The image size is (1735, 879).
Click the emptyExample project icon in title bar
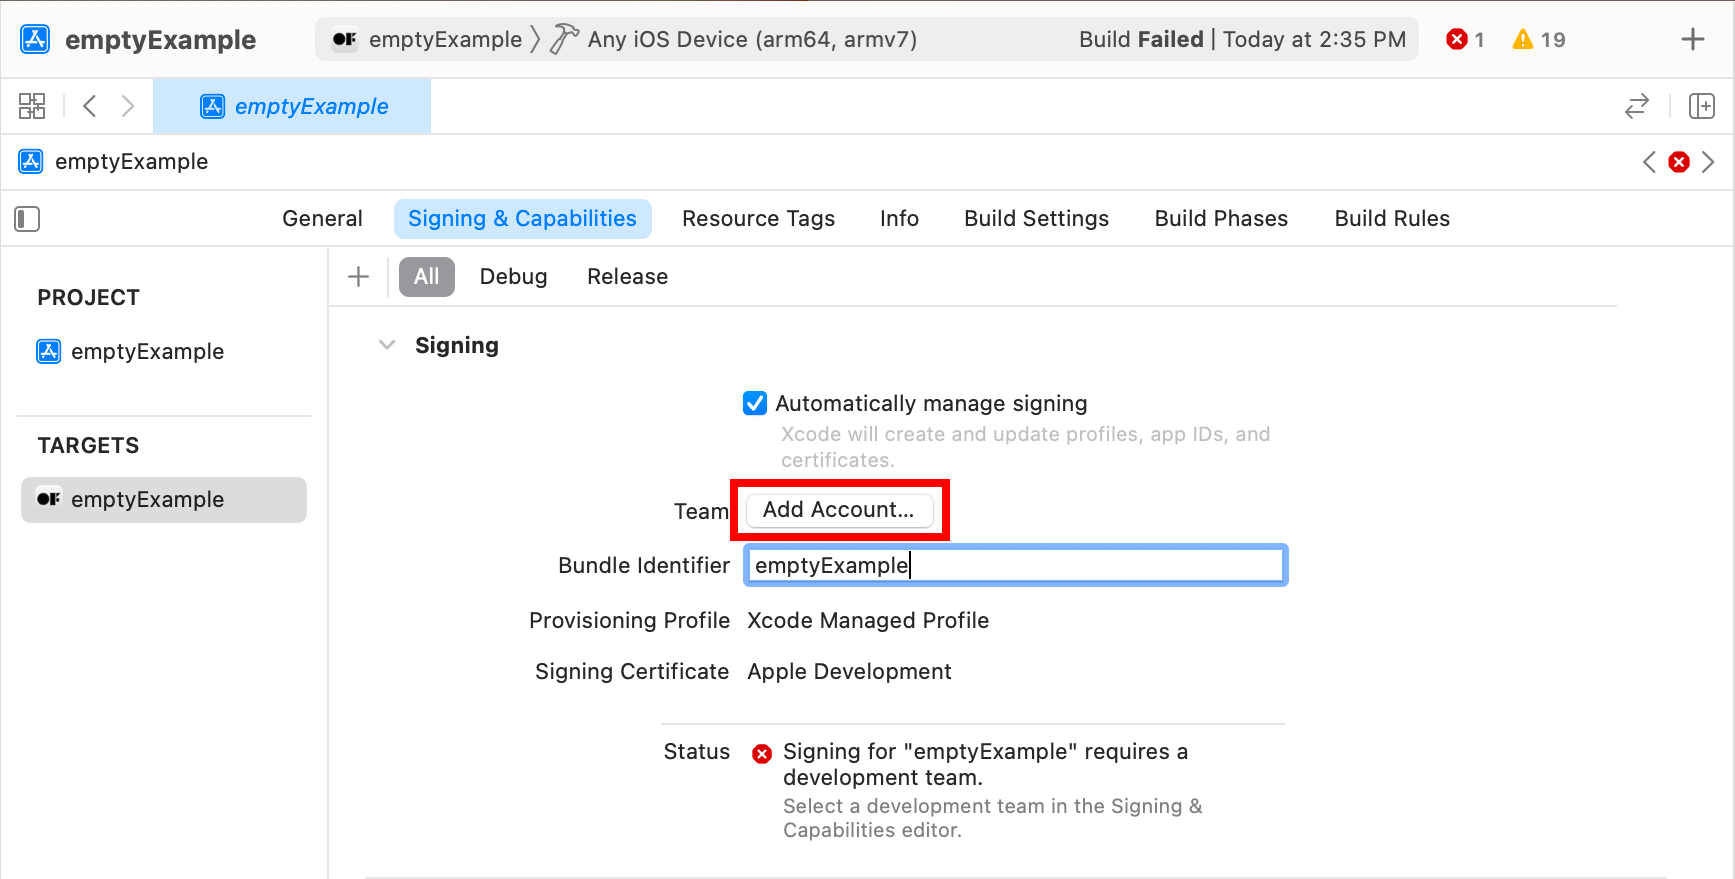pos(35,39)
